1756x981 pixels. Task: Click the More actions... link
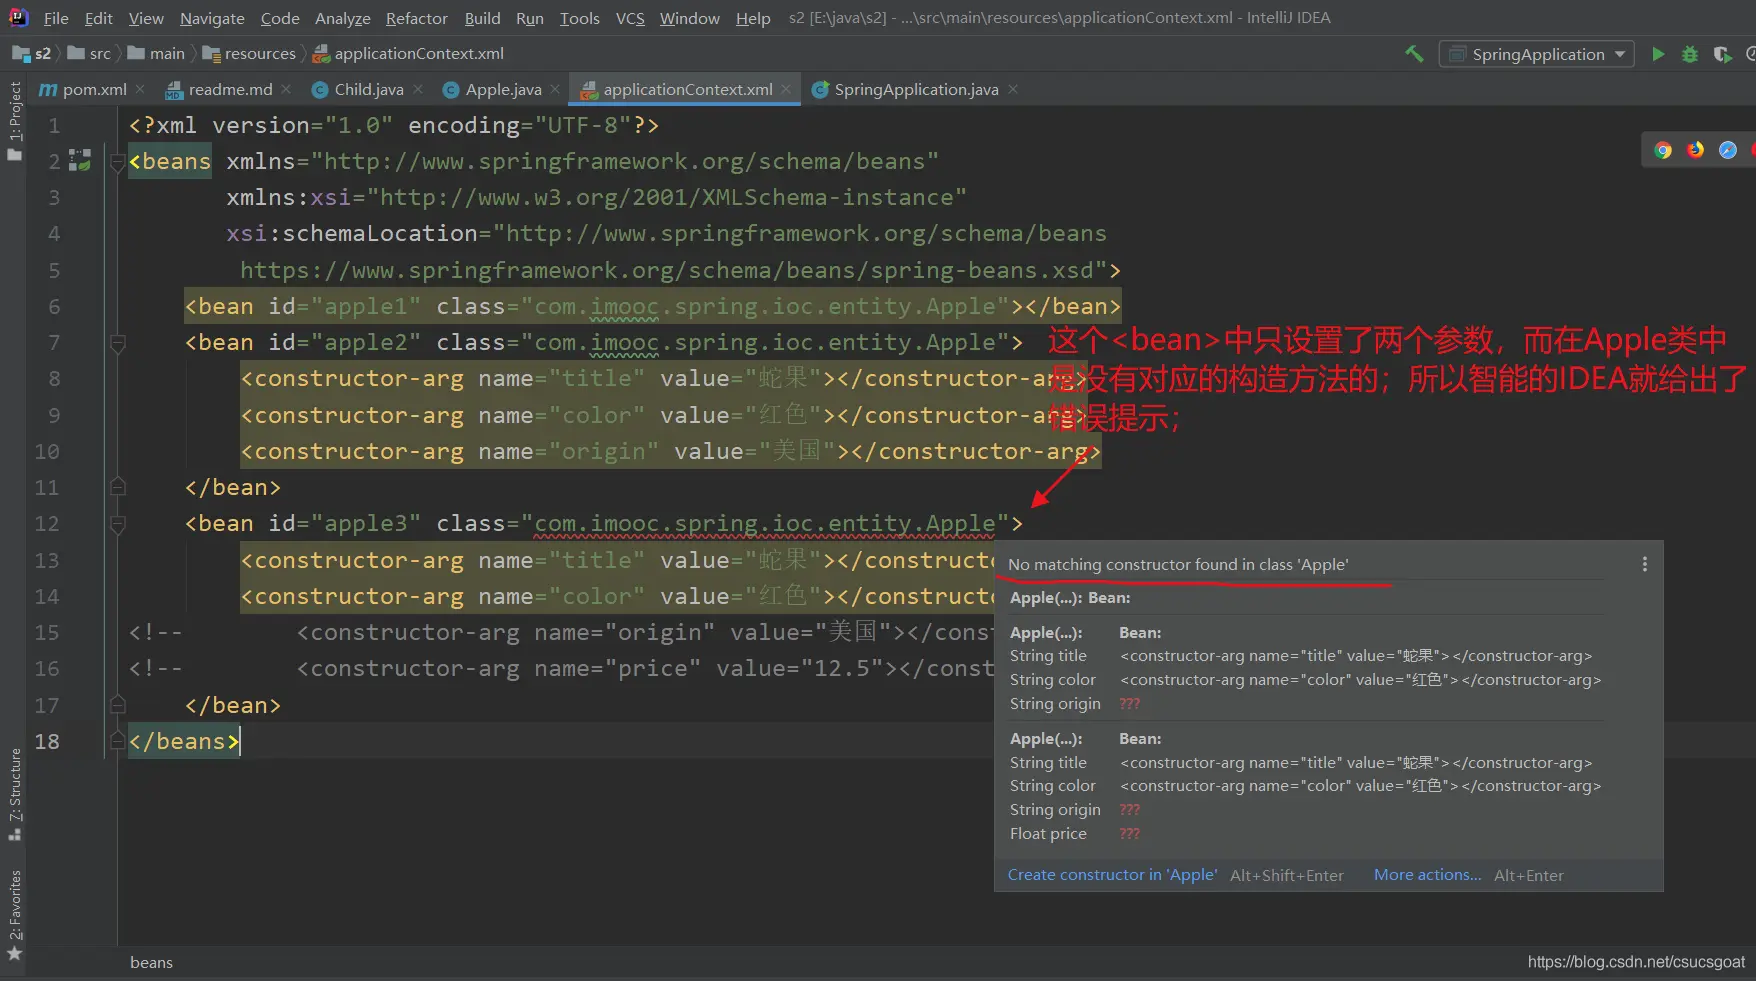[x=1427, y=875]
